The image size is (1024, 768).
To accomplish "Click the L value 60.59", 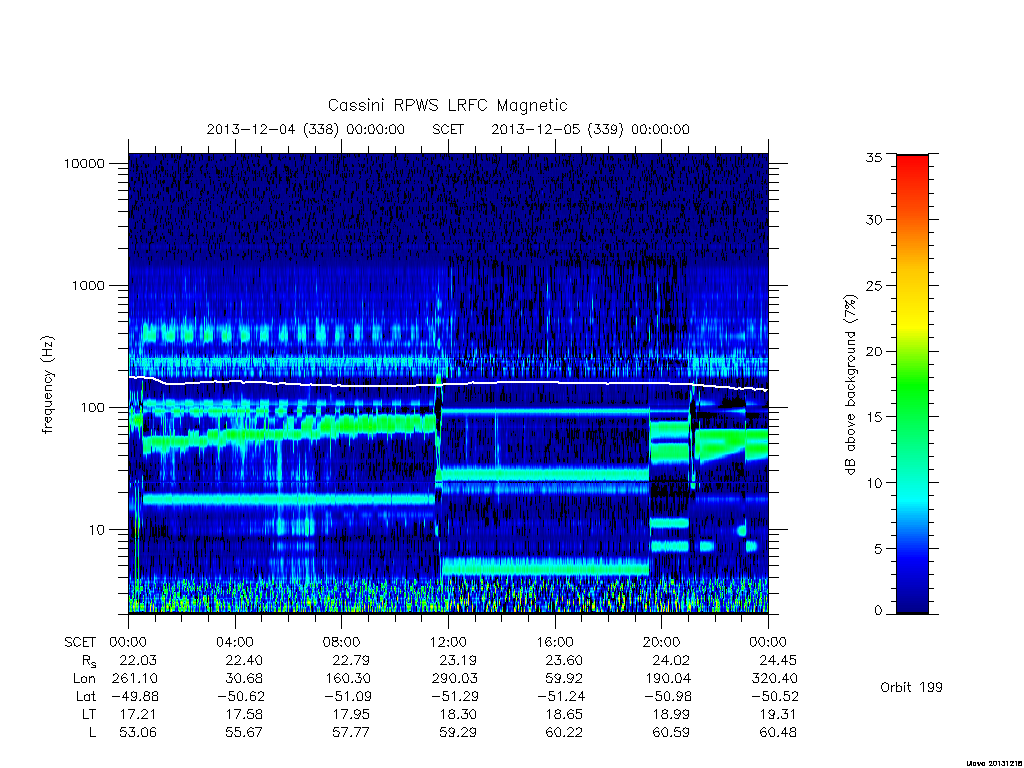I will [671, 733].
